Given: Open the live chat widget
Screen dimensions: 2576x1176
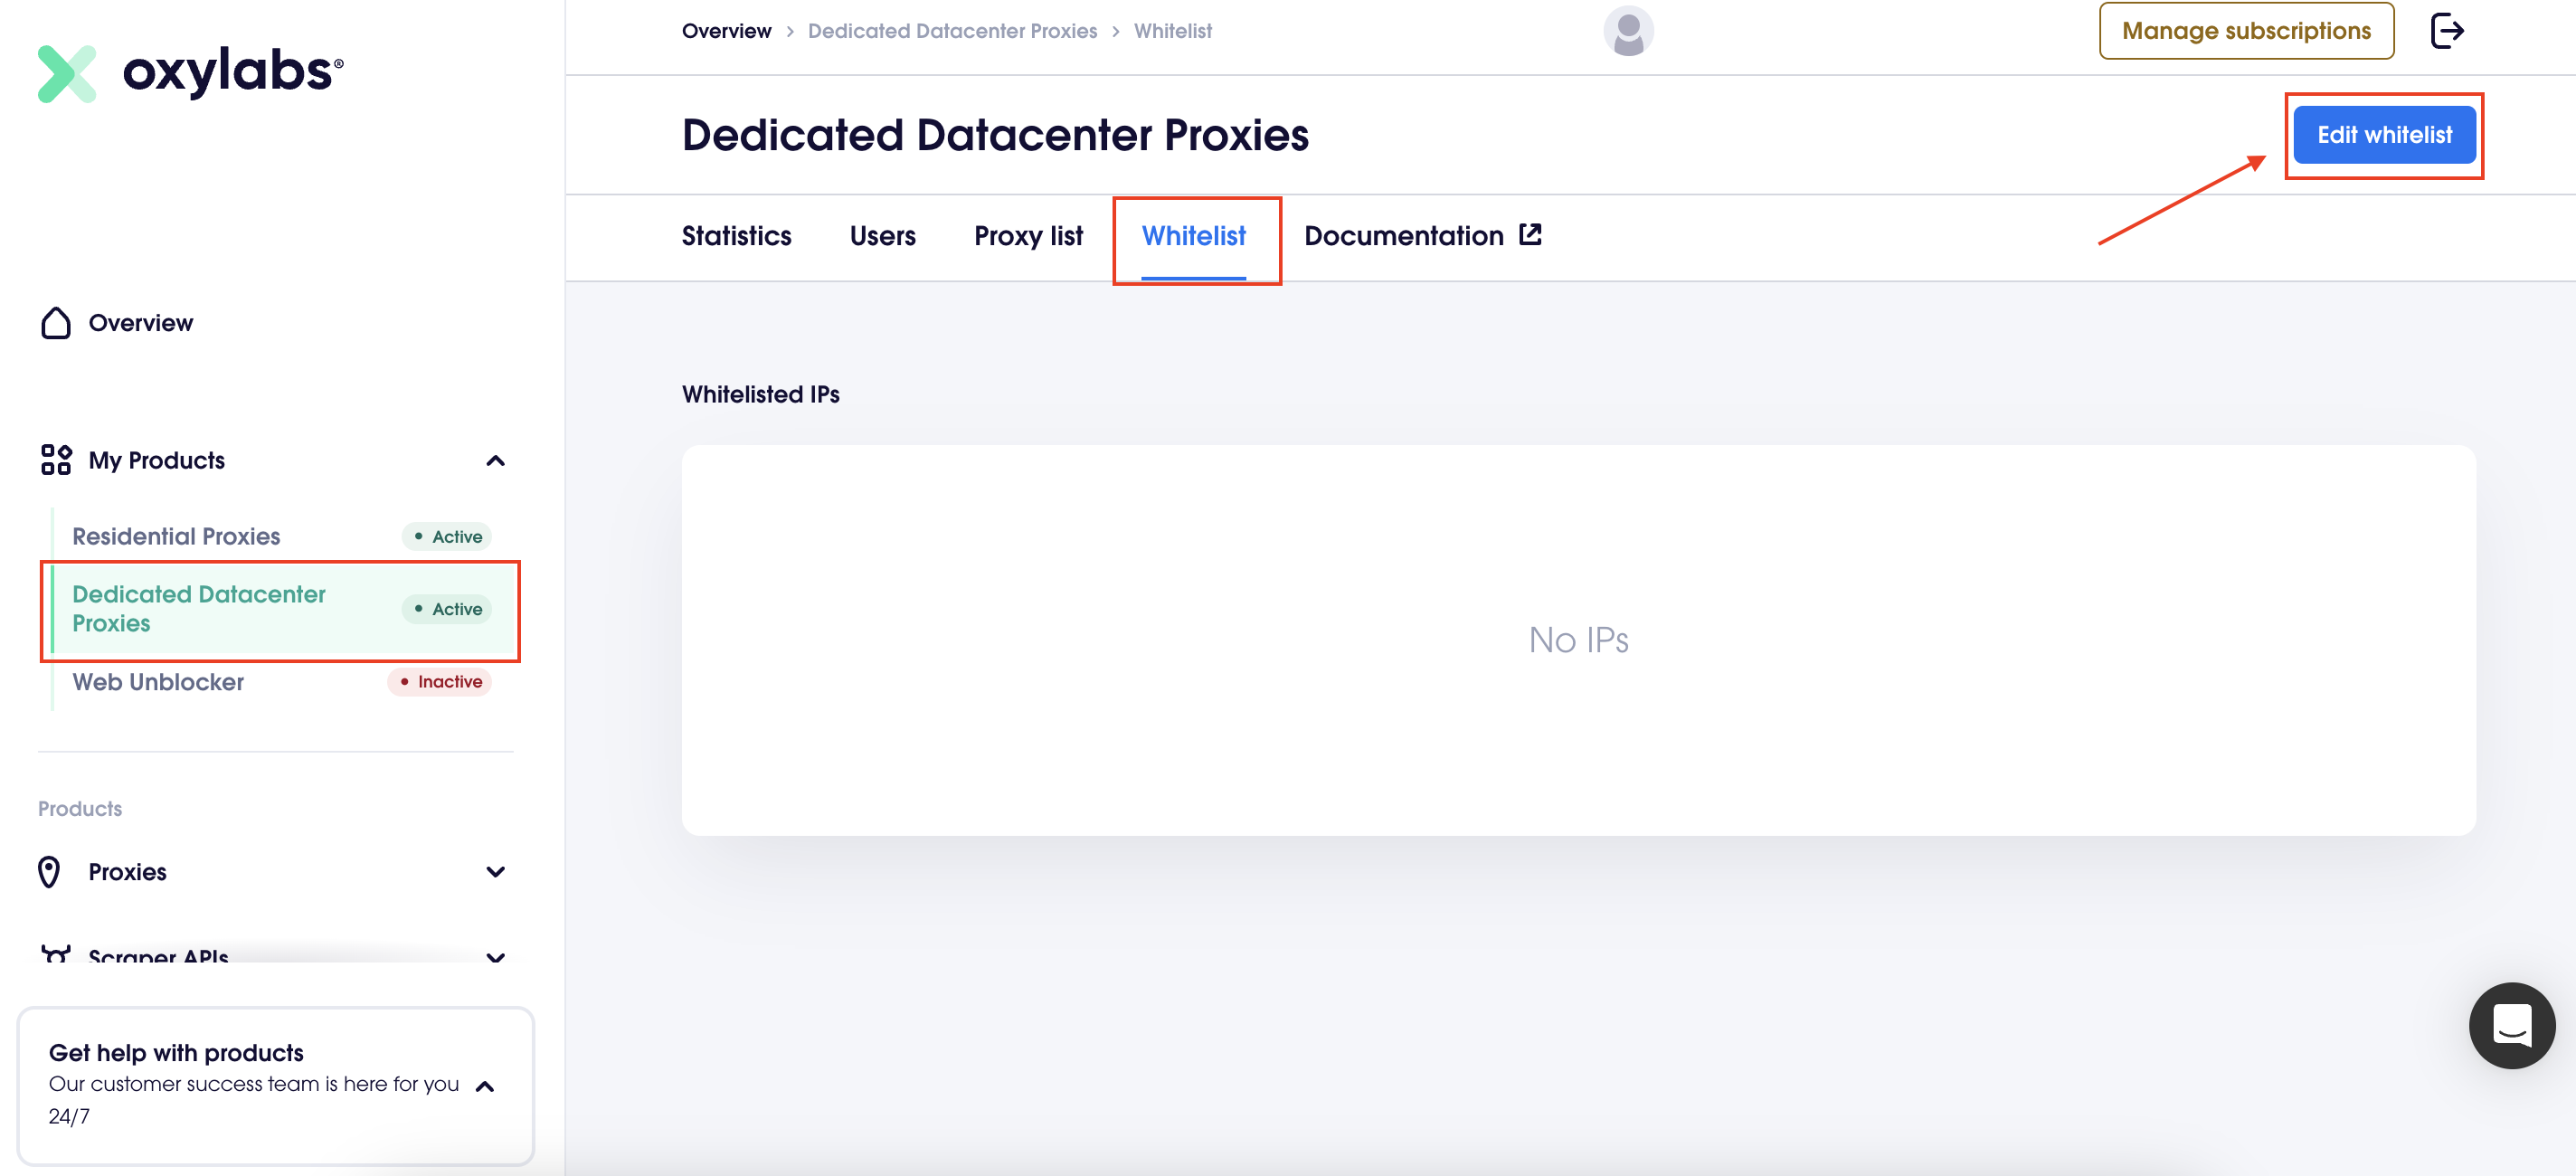Looking at the screenshot, I should pyautogui.click(x=2511, y=1025).
